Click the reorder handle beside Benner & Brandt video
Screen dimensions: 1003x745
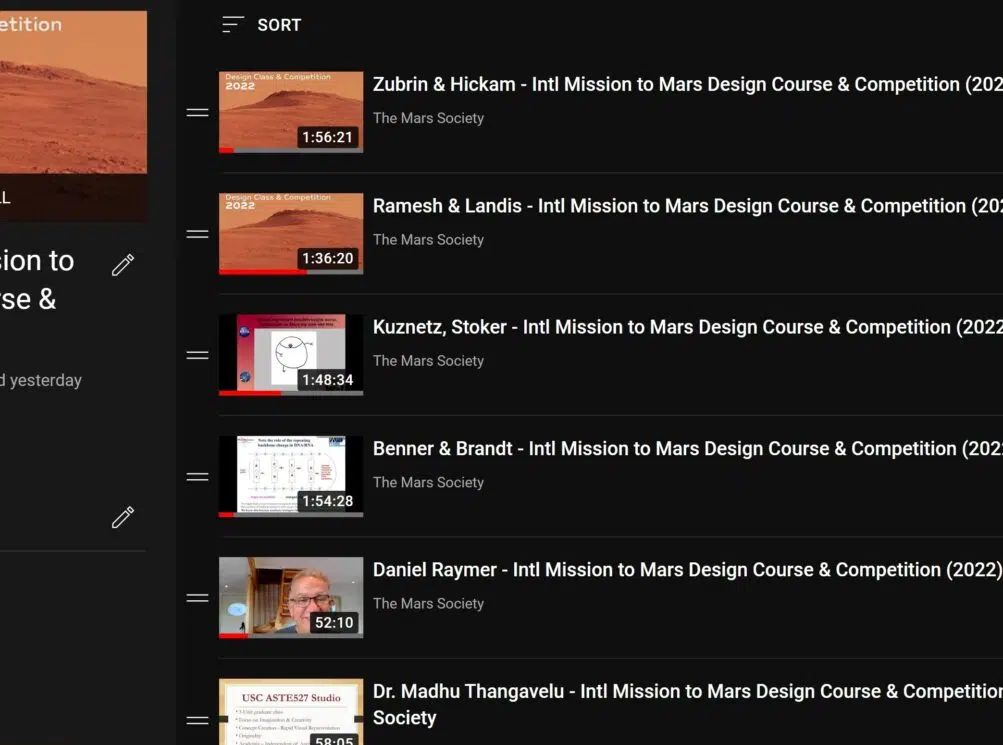198,477
